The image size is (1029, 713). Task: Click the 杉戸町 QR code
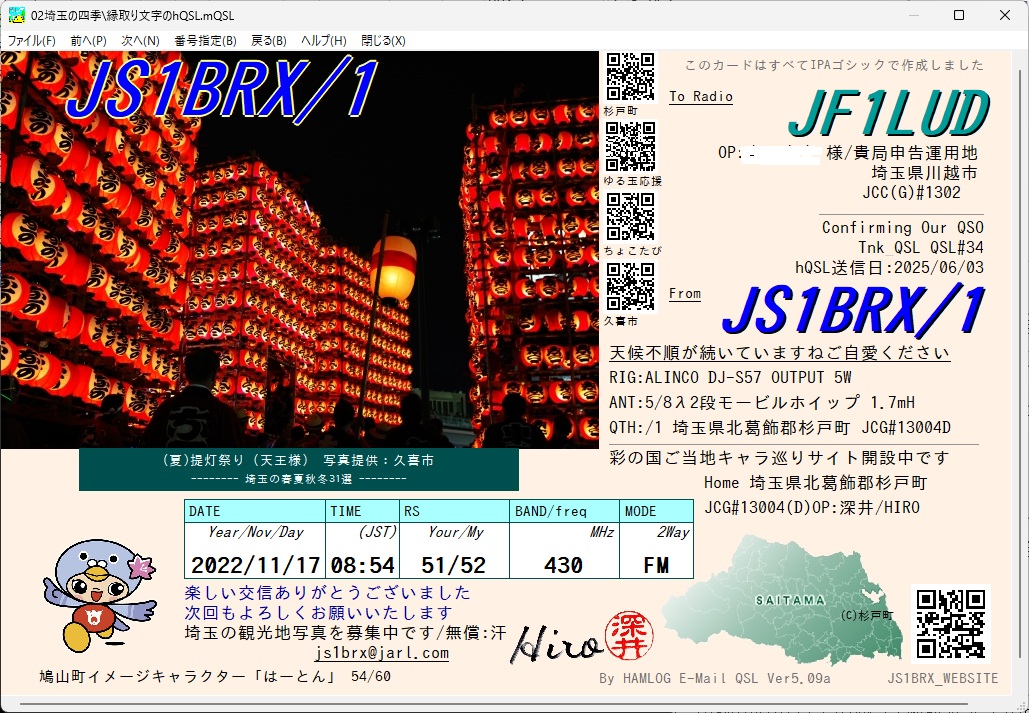pos(630,78)
